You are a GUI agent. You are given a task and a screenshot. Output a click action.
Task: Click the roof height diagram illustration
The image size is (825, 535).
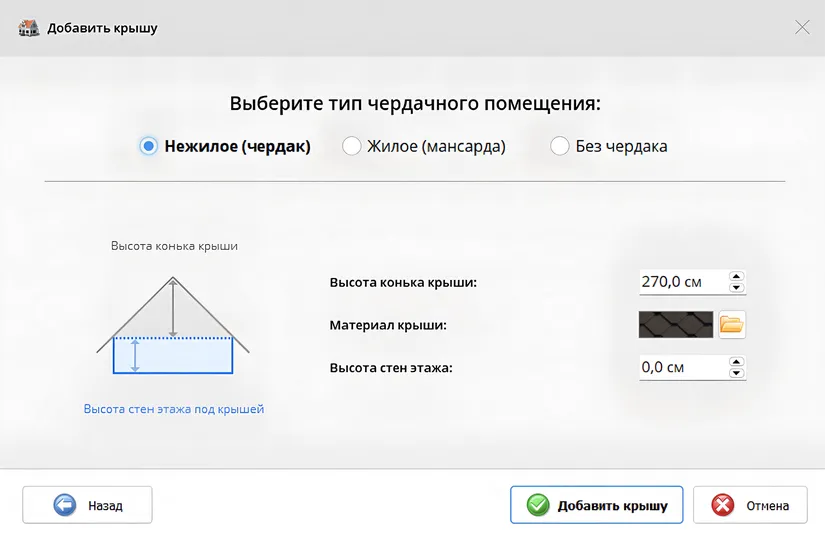pyautogui.click(x=173, y=325)
